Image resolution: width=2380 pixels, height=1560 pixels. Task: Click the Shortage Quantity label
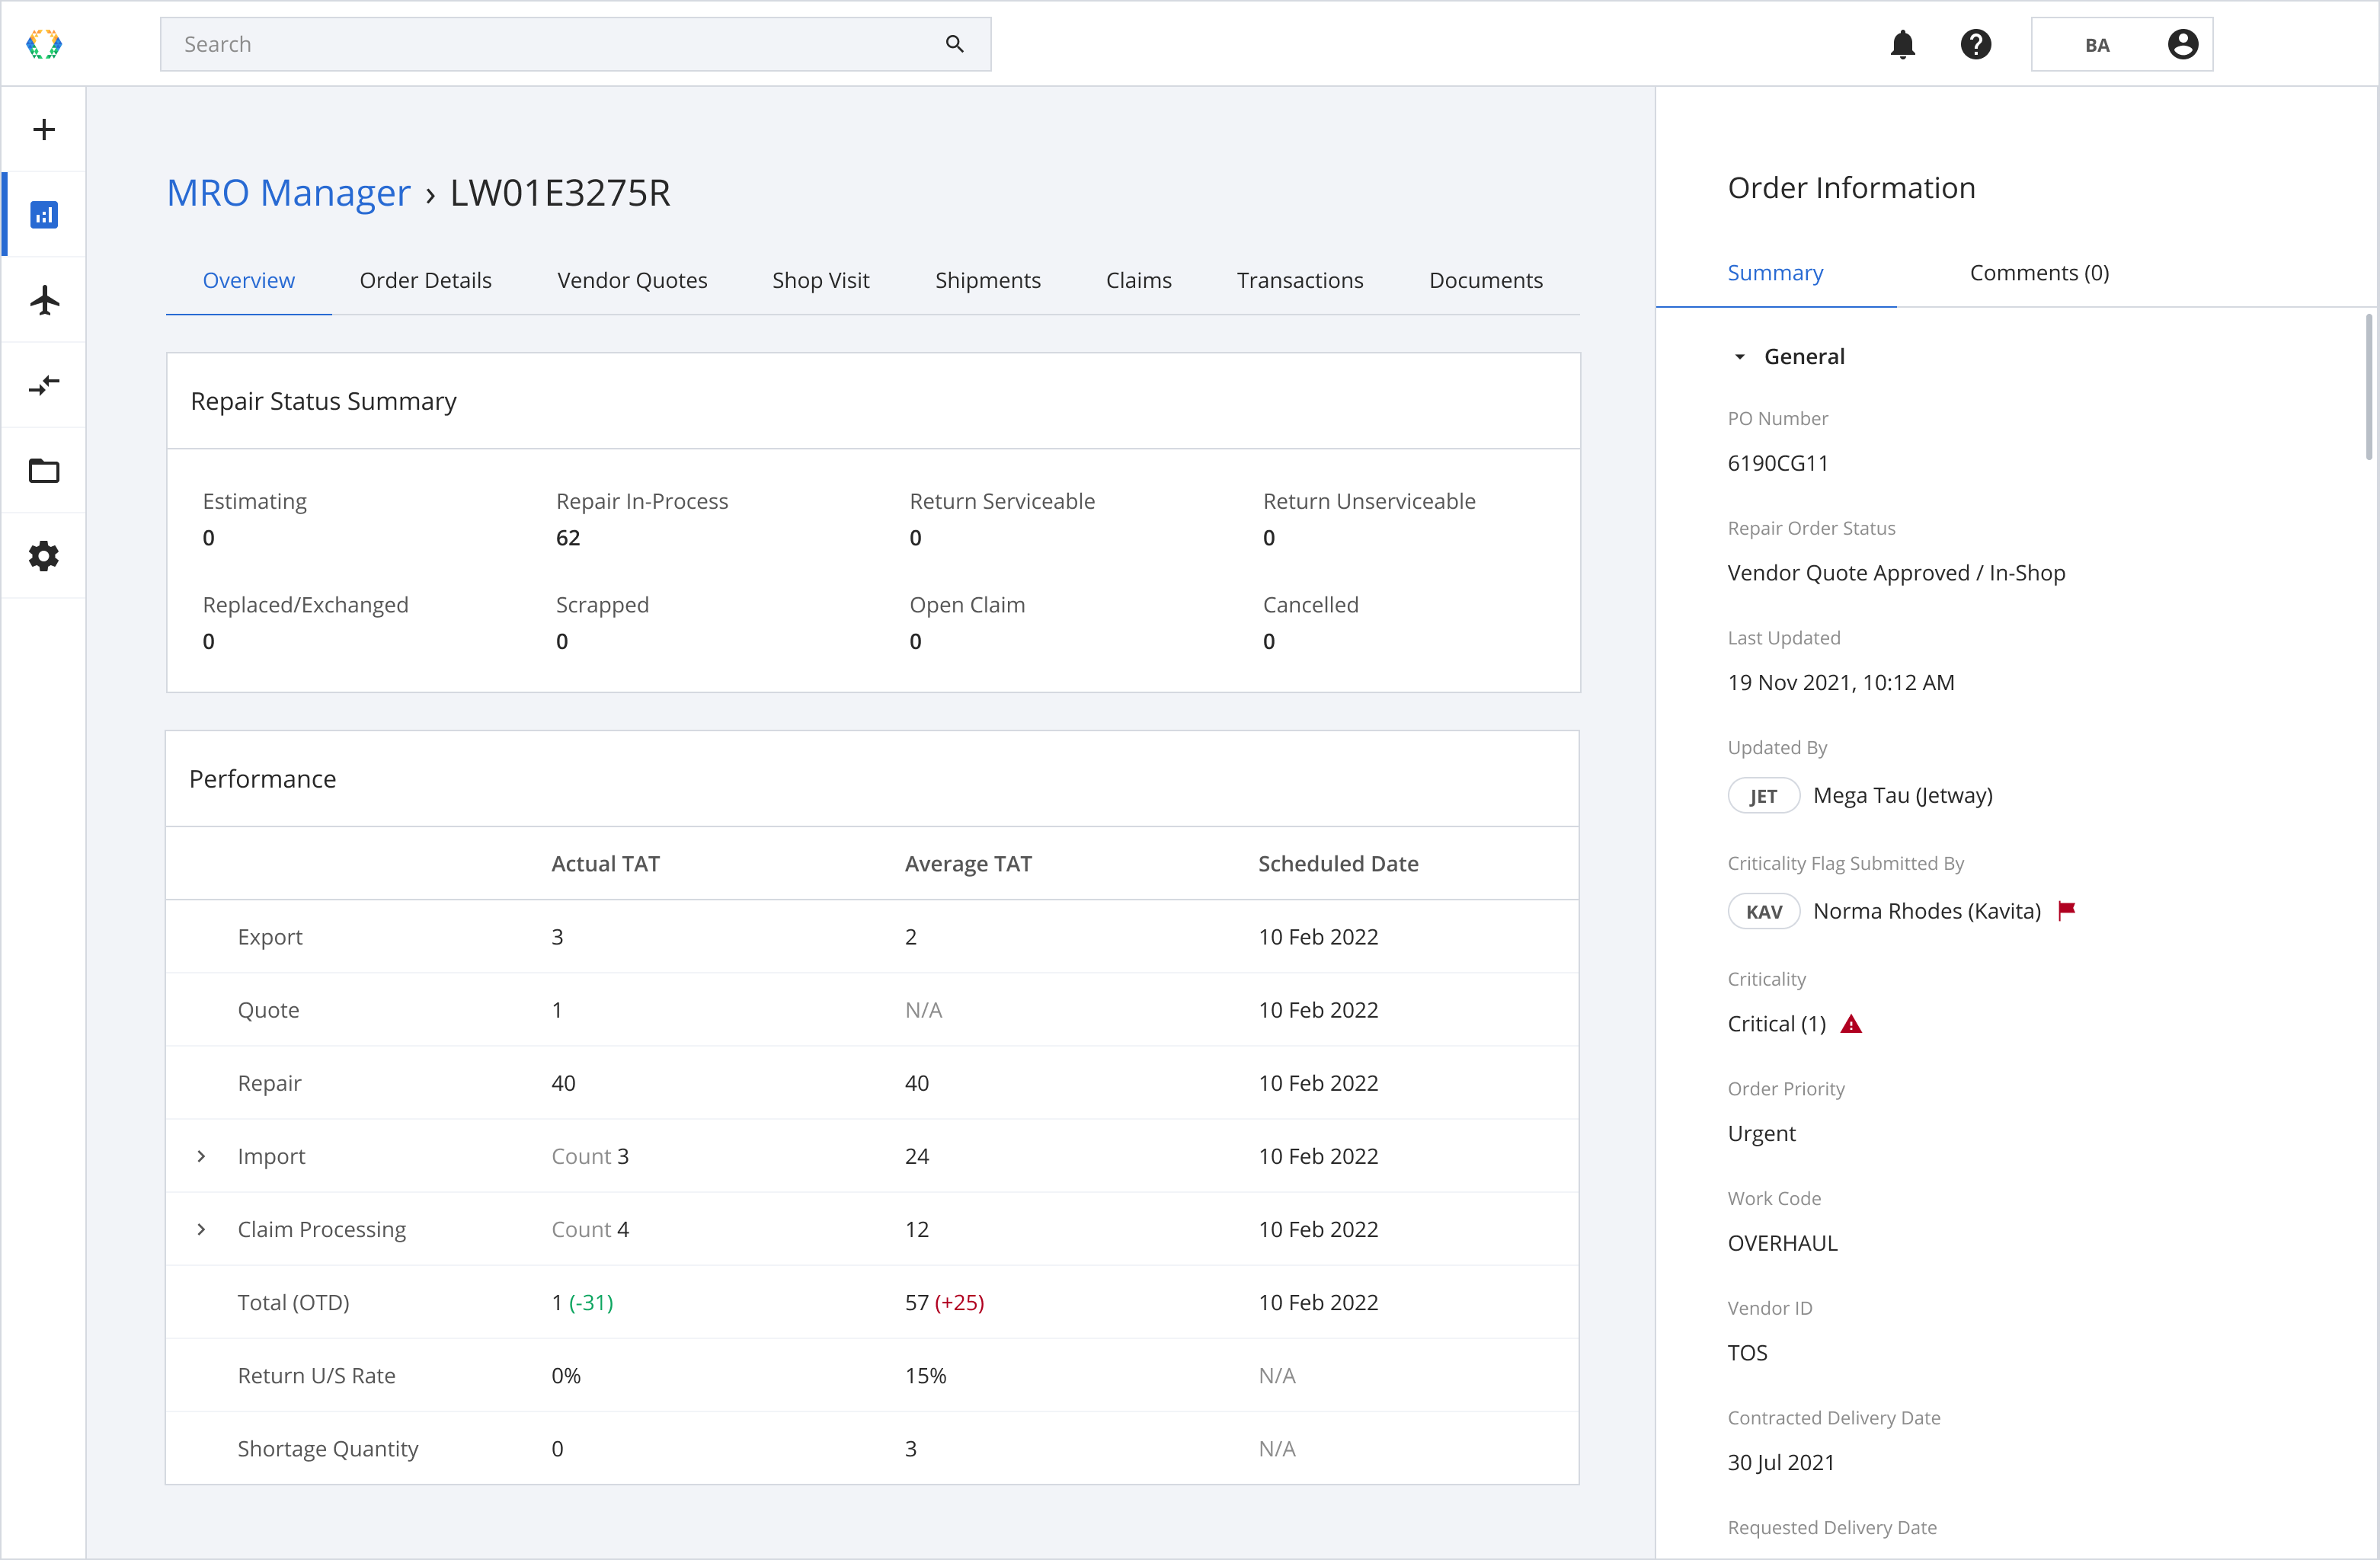click(327, 1449)
